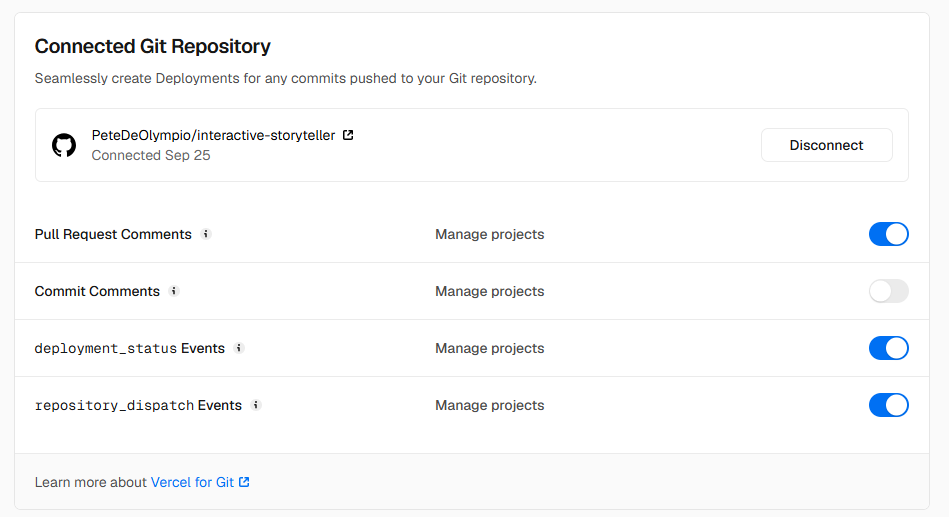
Task: Click info icon next to deployment_status Events
Action: click(x=239, y=348)
